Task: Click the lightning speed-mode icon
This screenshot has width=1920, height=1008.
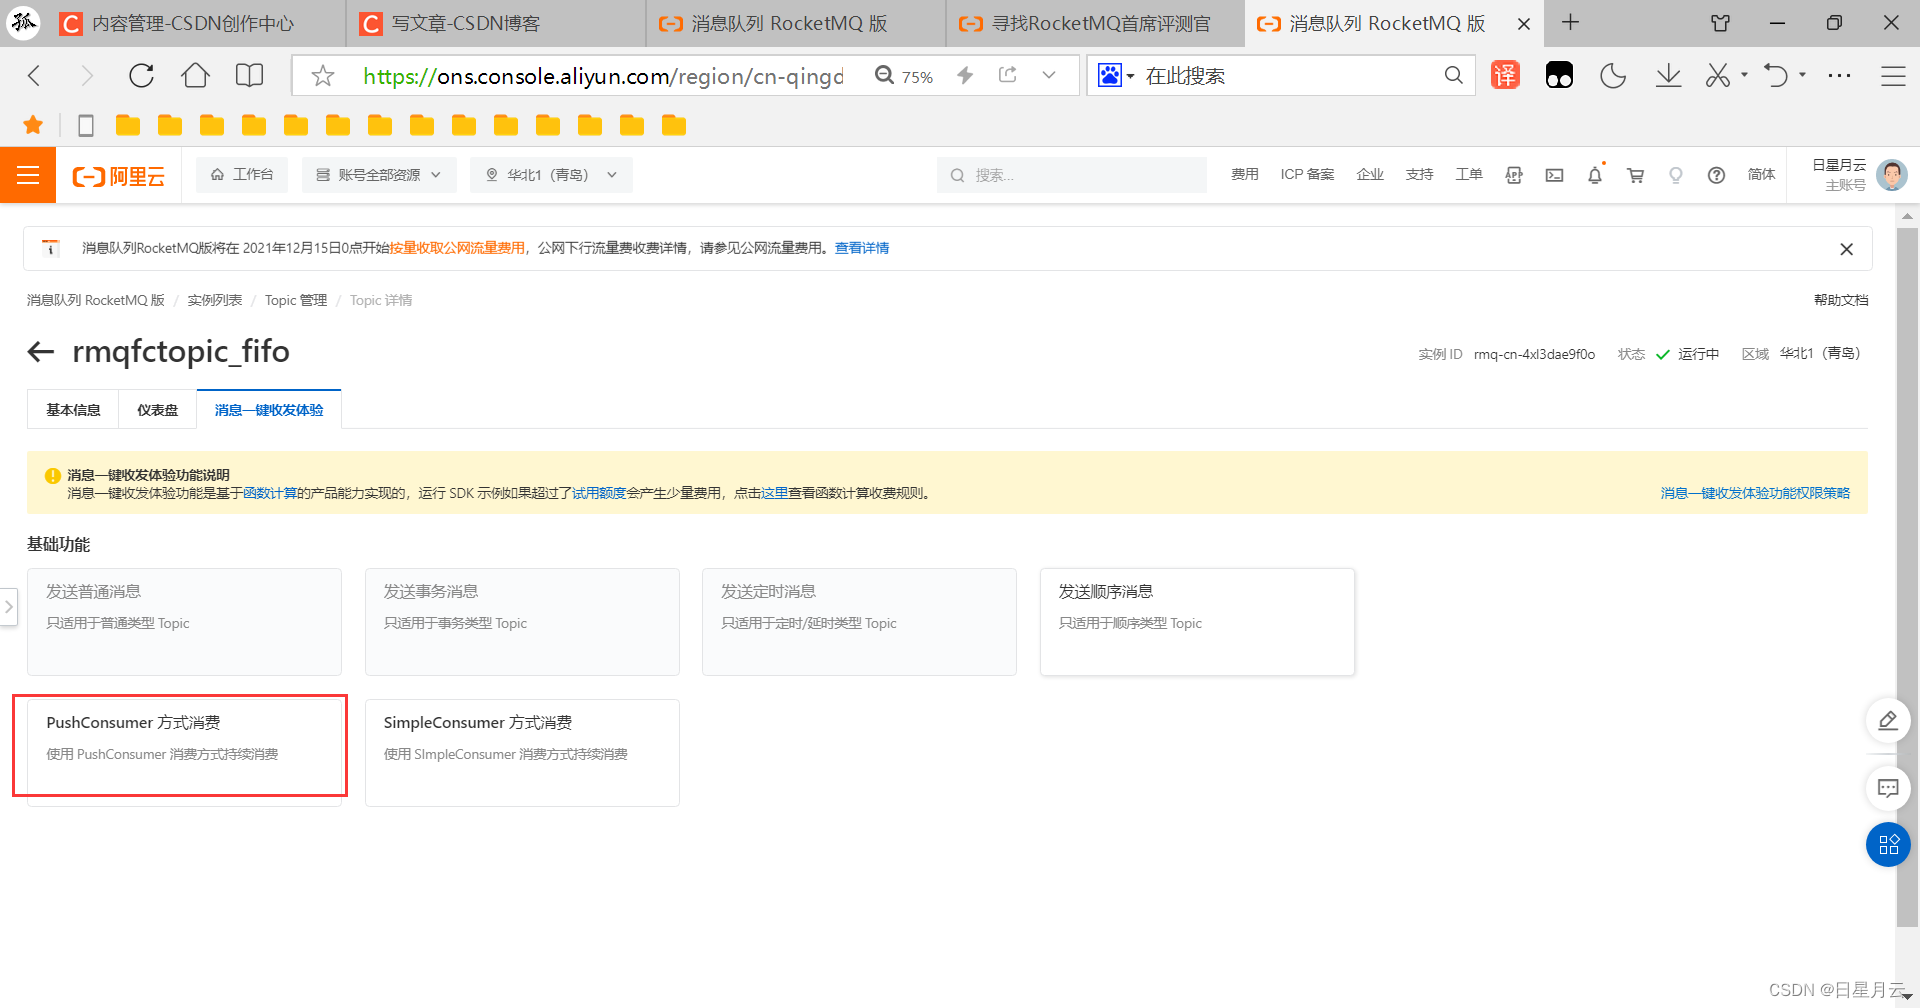Action: (x=965, y=76)
